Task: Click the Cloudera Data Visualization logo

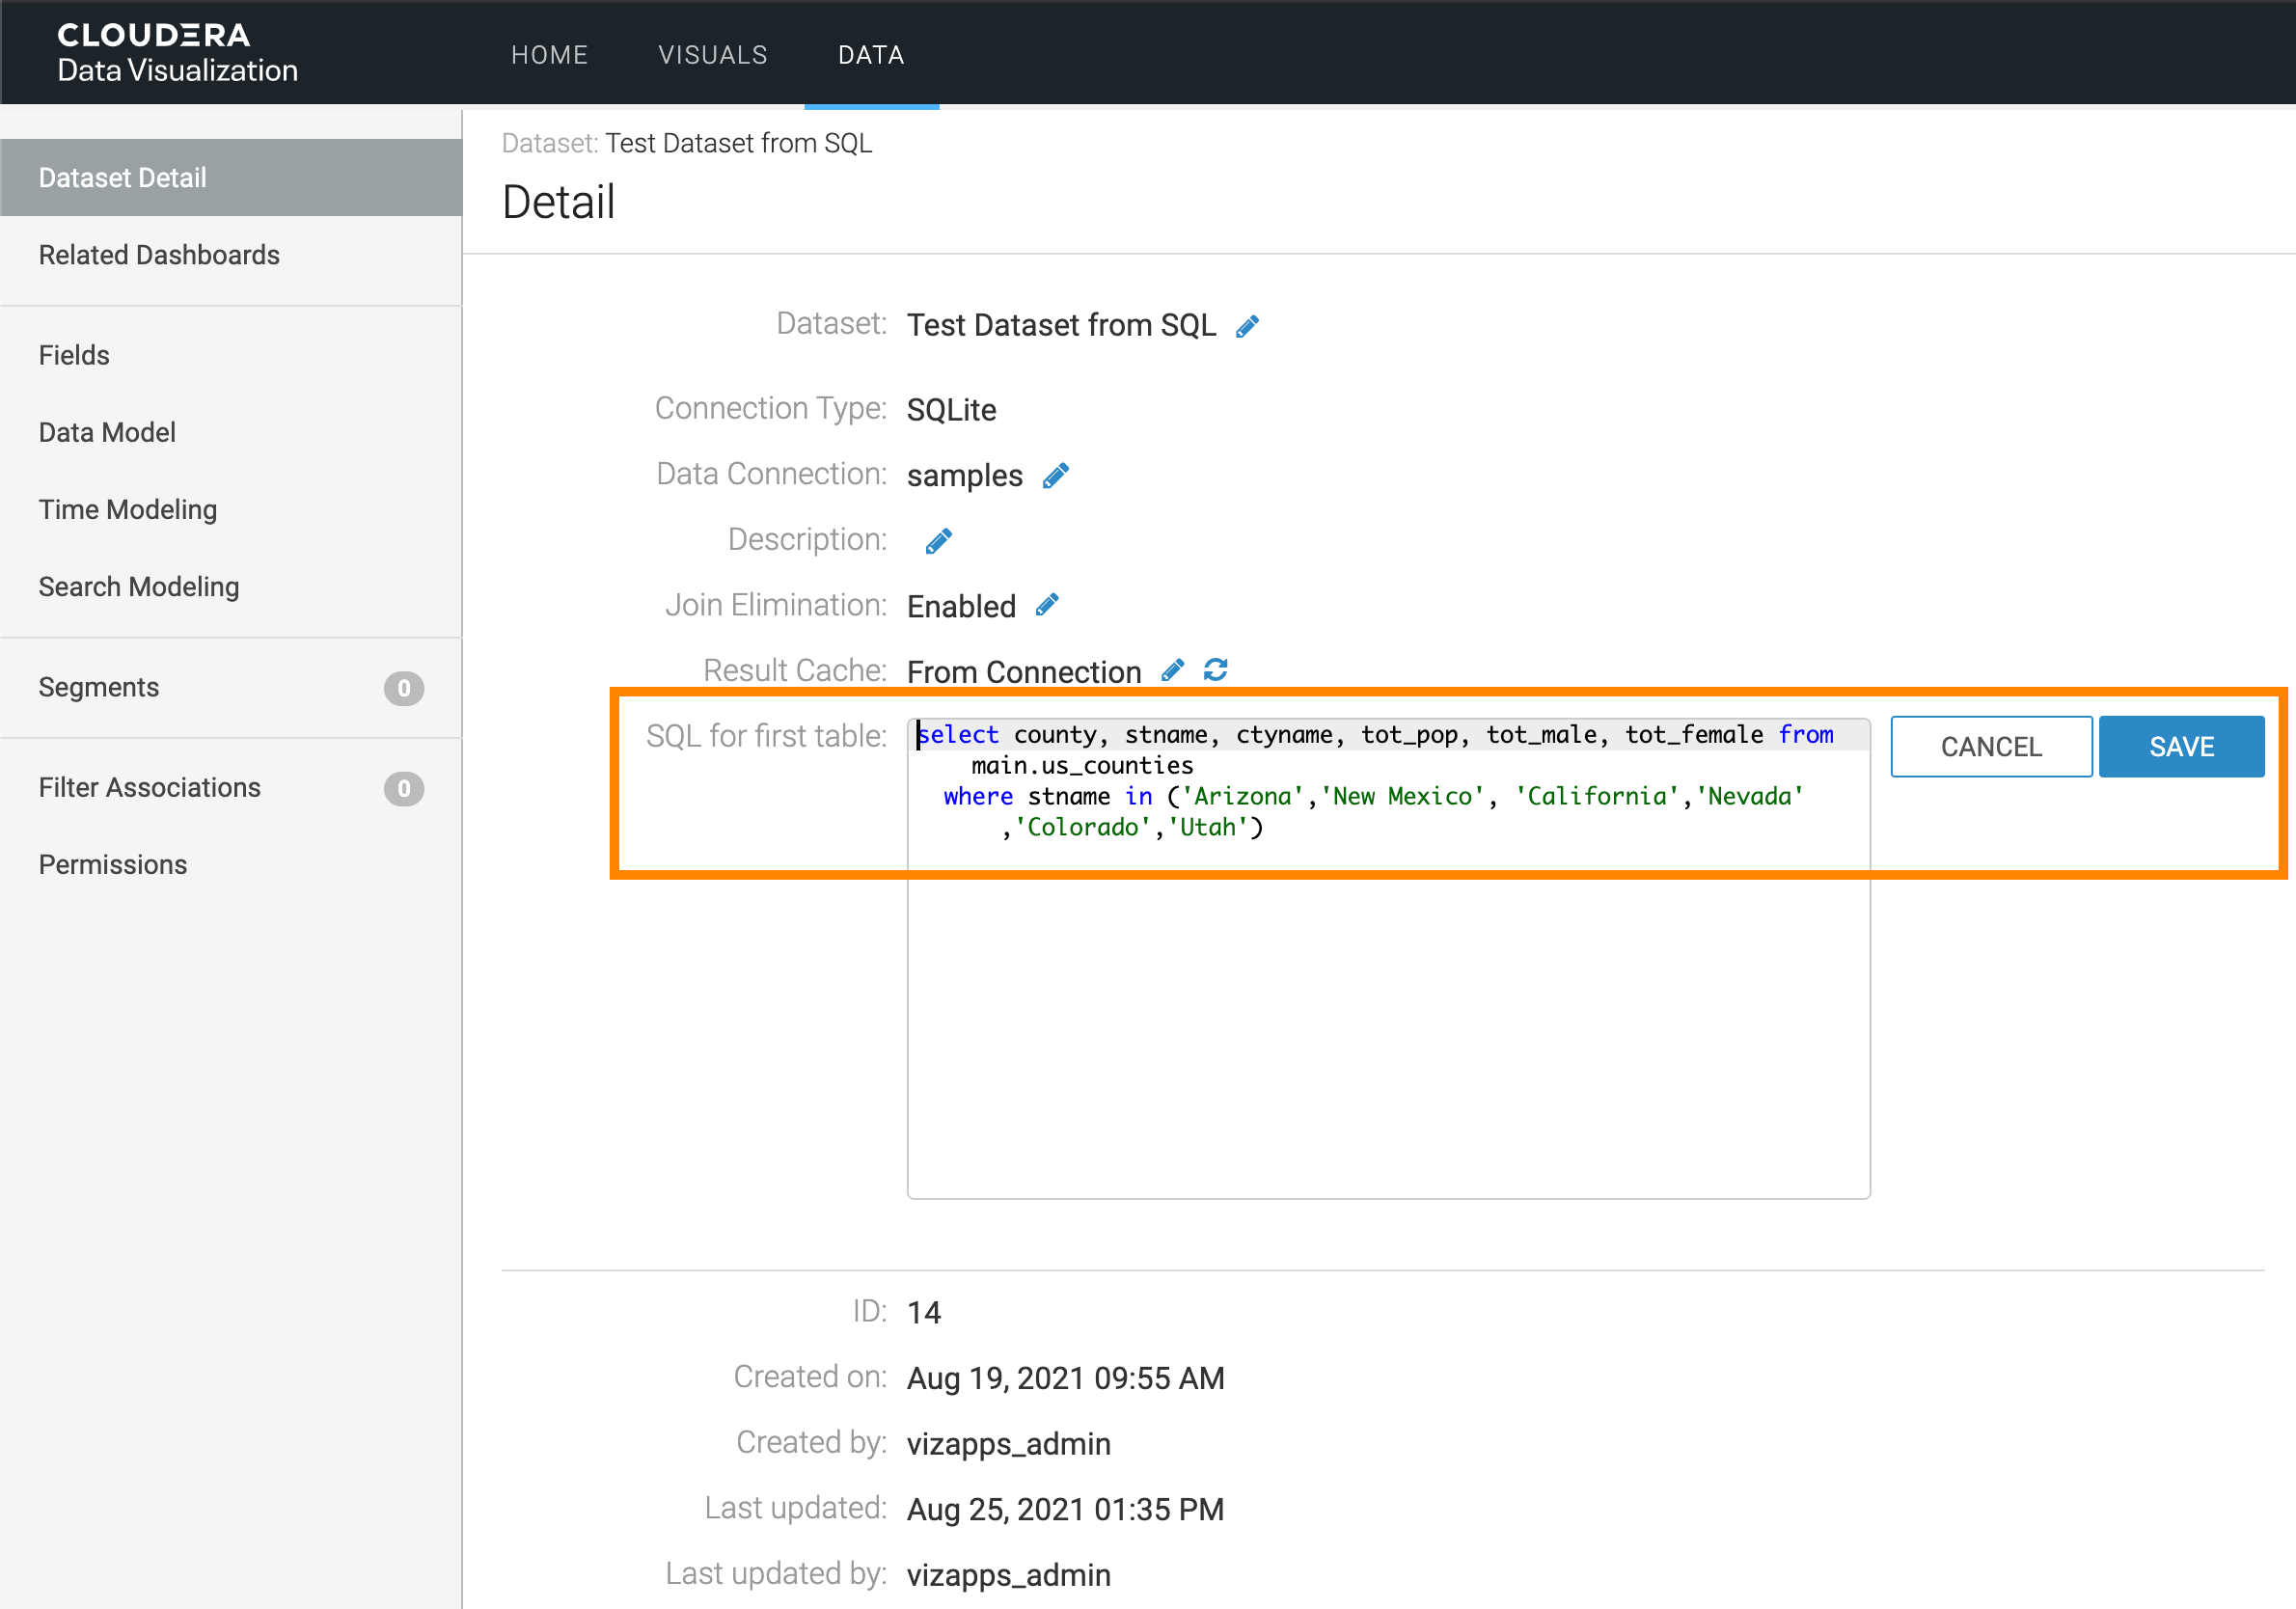Action: (177, 53)
